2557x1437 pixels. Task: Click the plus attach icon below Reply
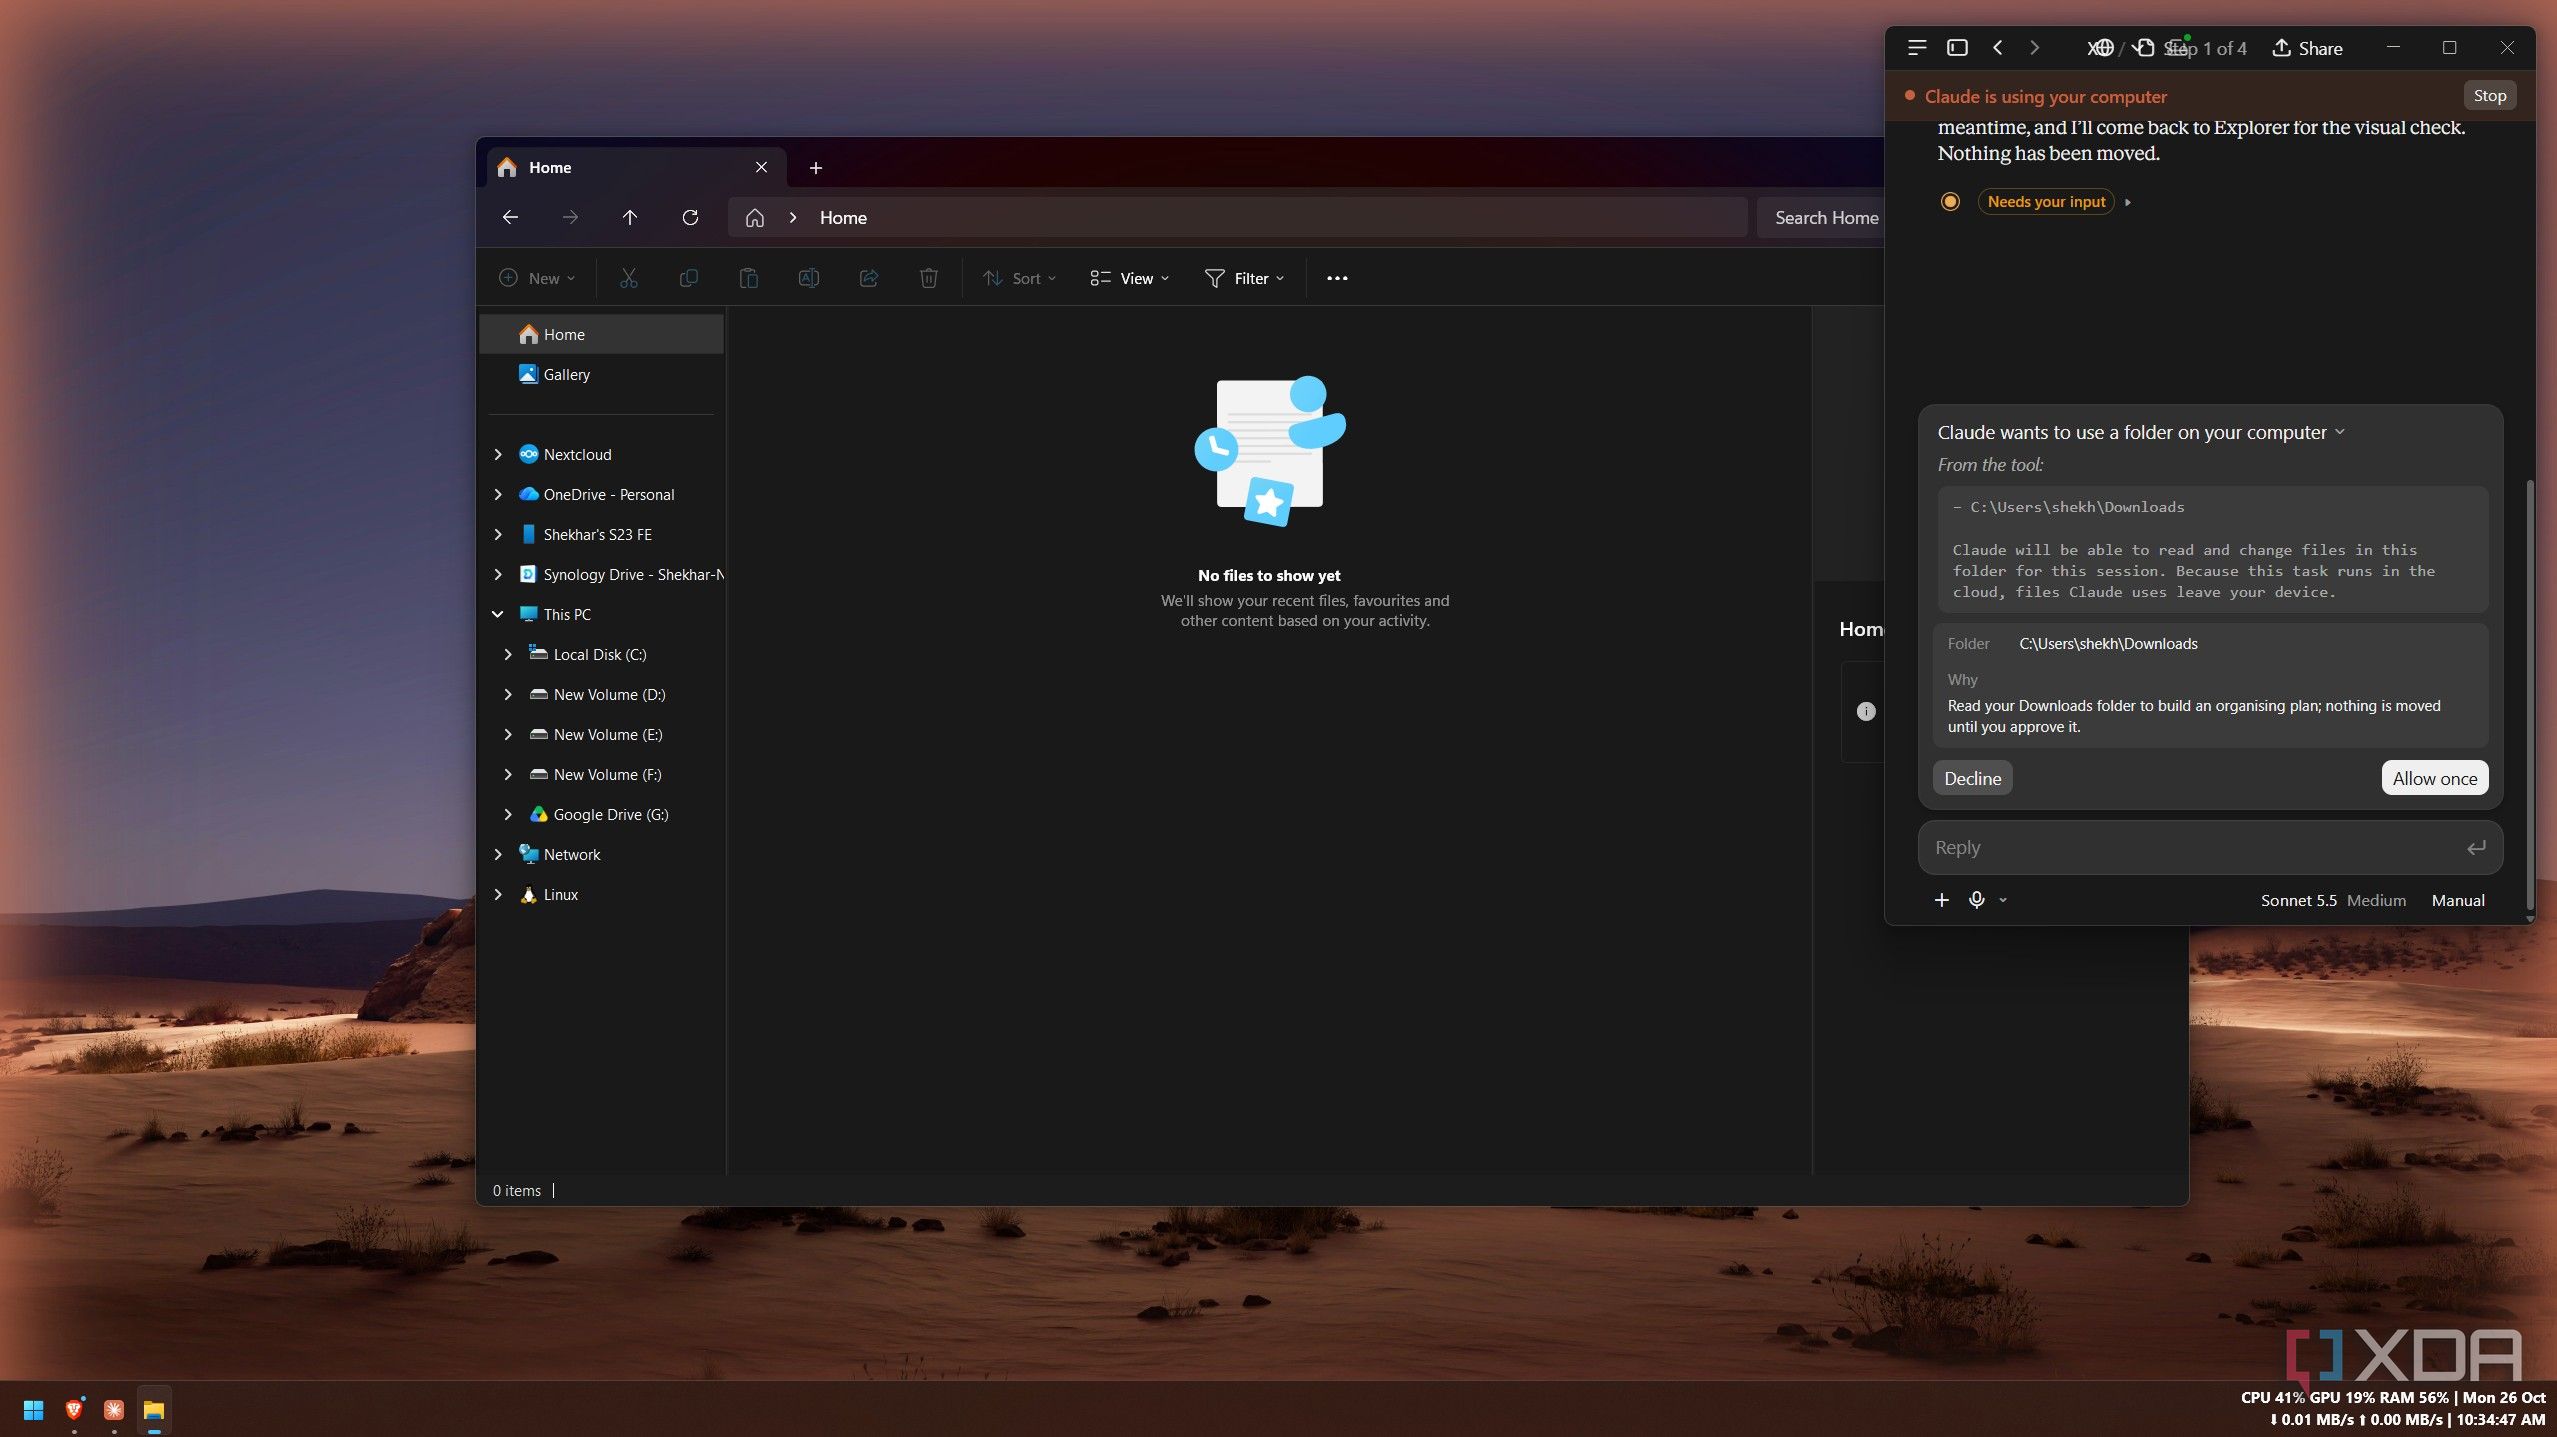click(1941, 900)
